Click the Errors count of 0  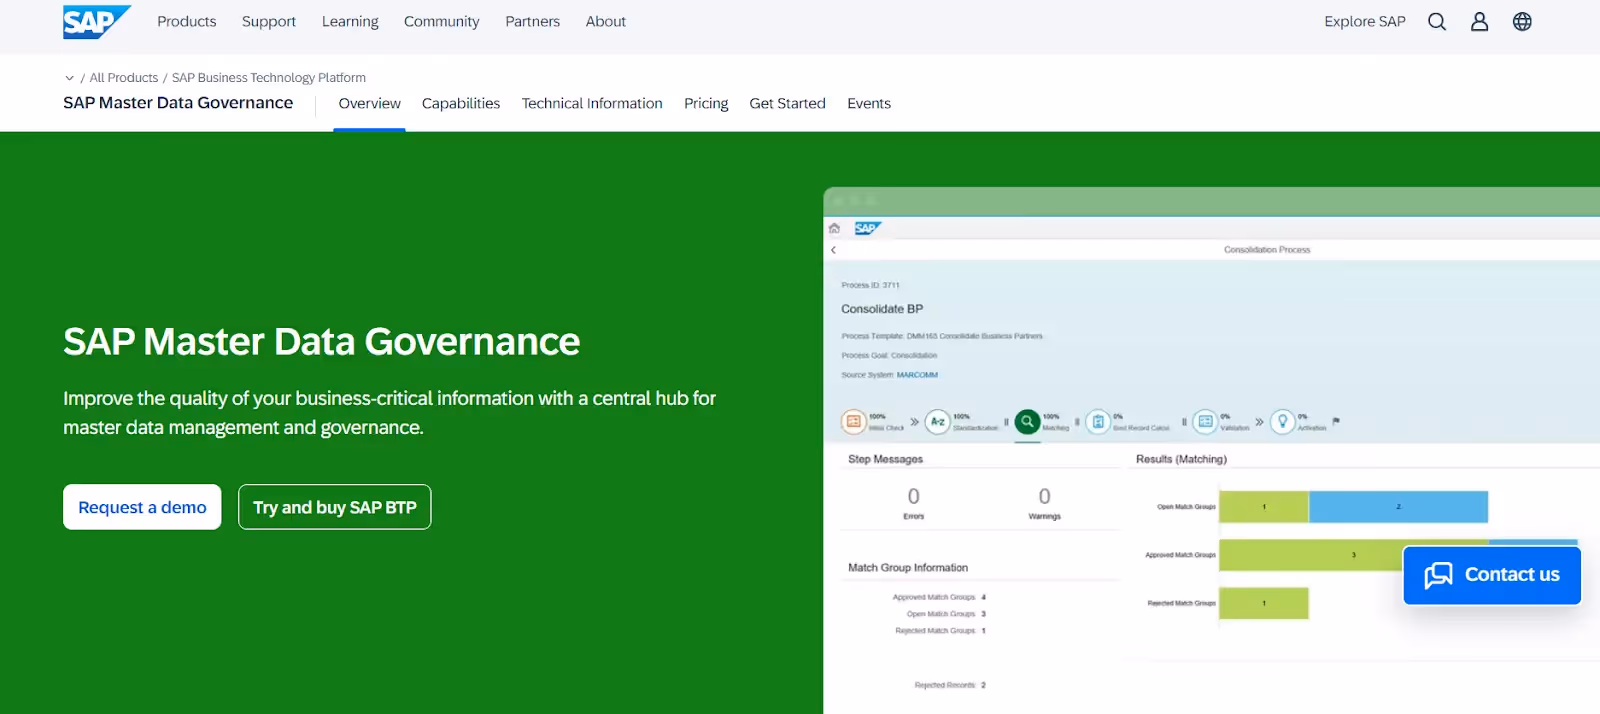pos(913,496)
